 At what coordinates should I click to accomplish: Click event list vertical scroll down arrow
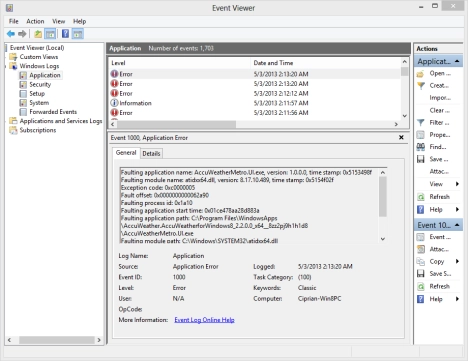pyautogui.click(x=404, y=116)
